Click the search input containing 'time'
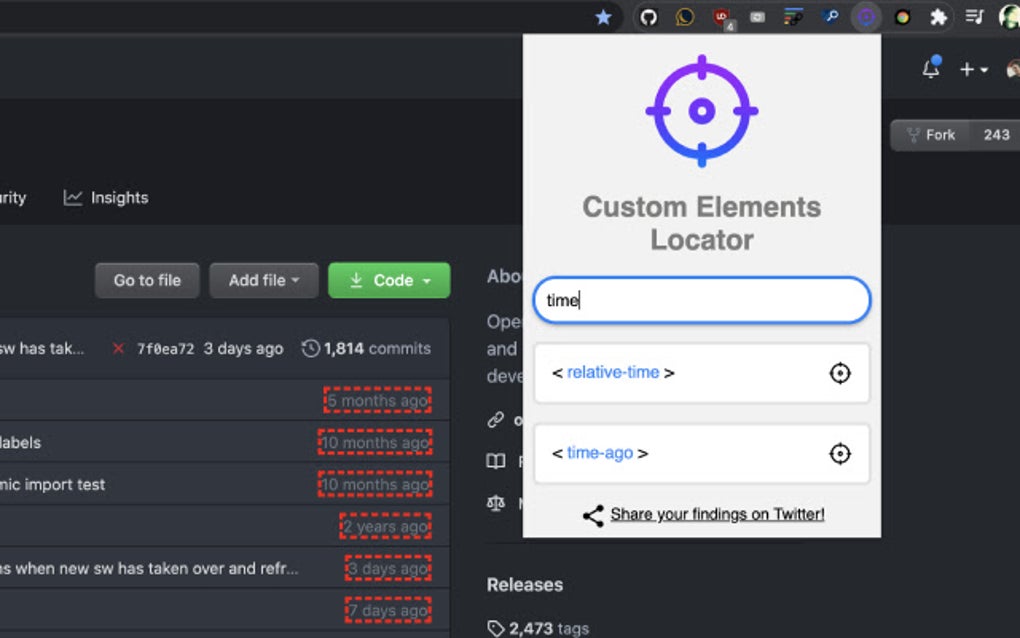Image resolution: width=1020 pixels, height=638 pixels. point(700,300)
